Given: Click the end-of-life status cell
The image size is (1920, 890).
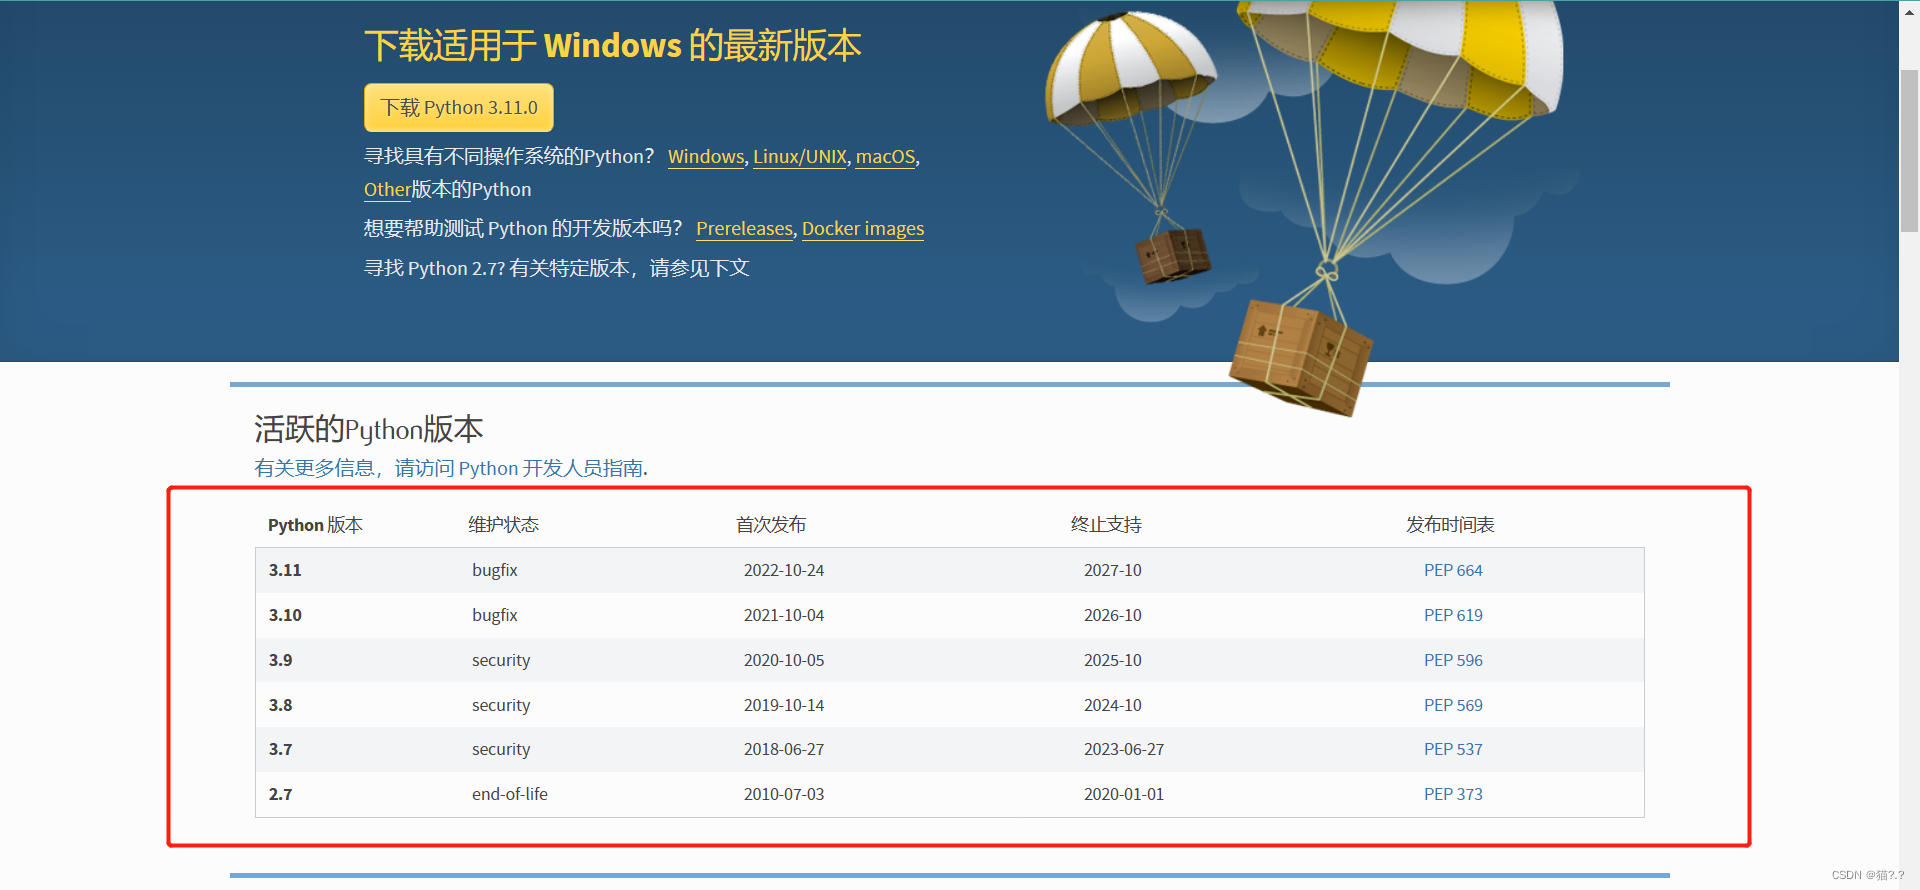Looking at the screenshot, I should pos(510,794).
